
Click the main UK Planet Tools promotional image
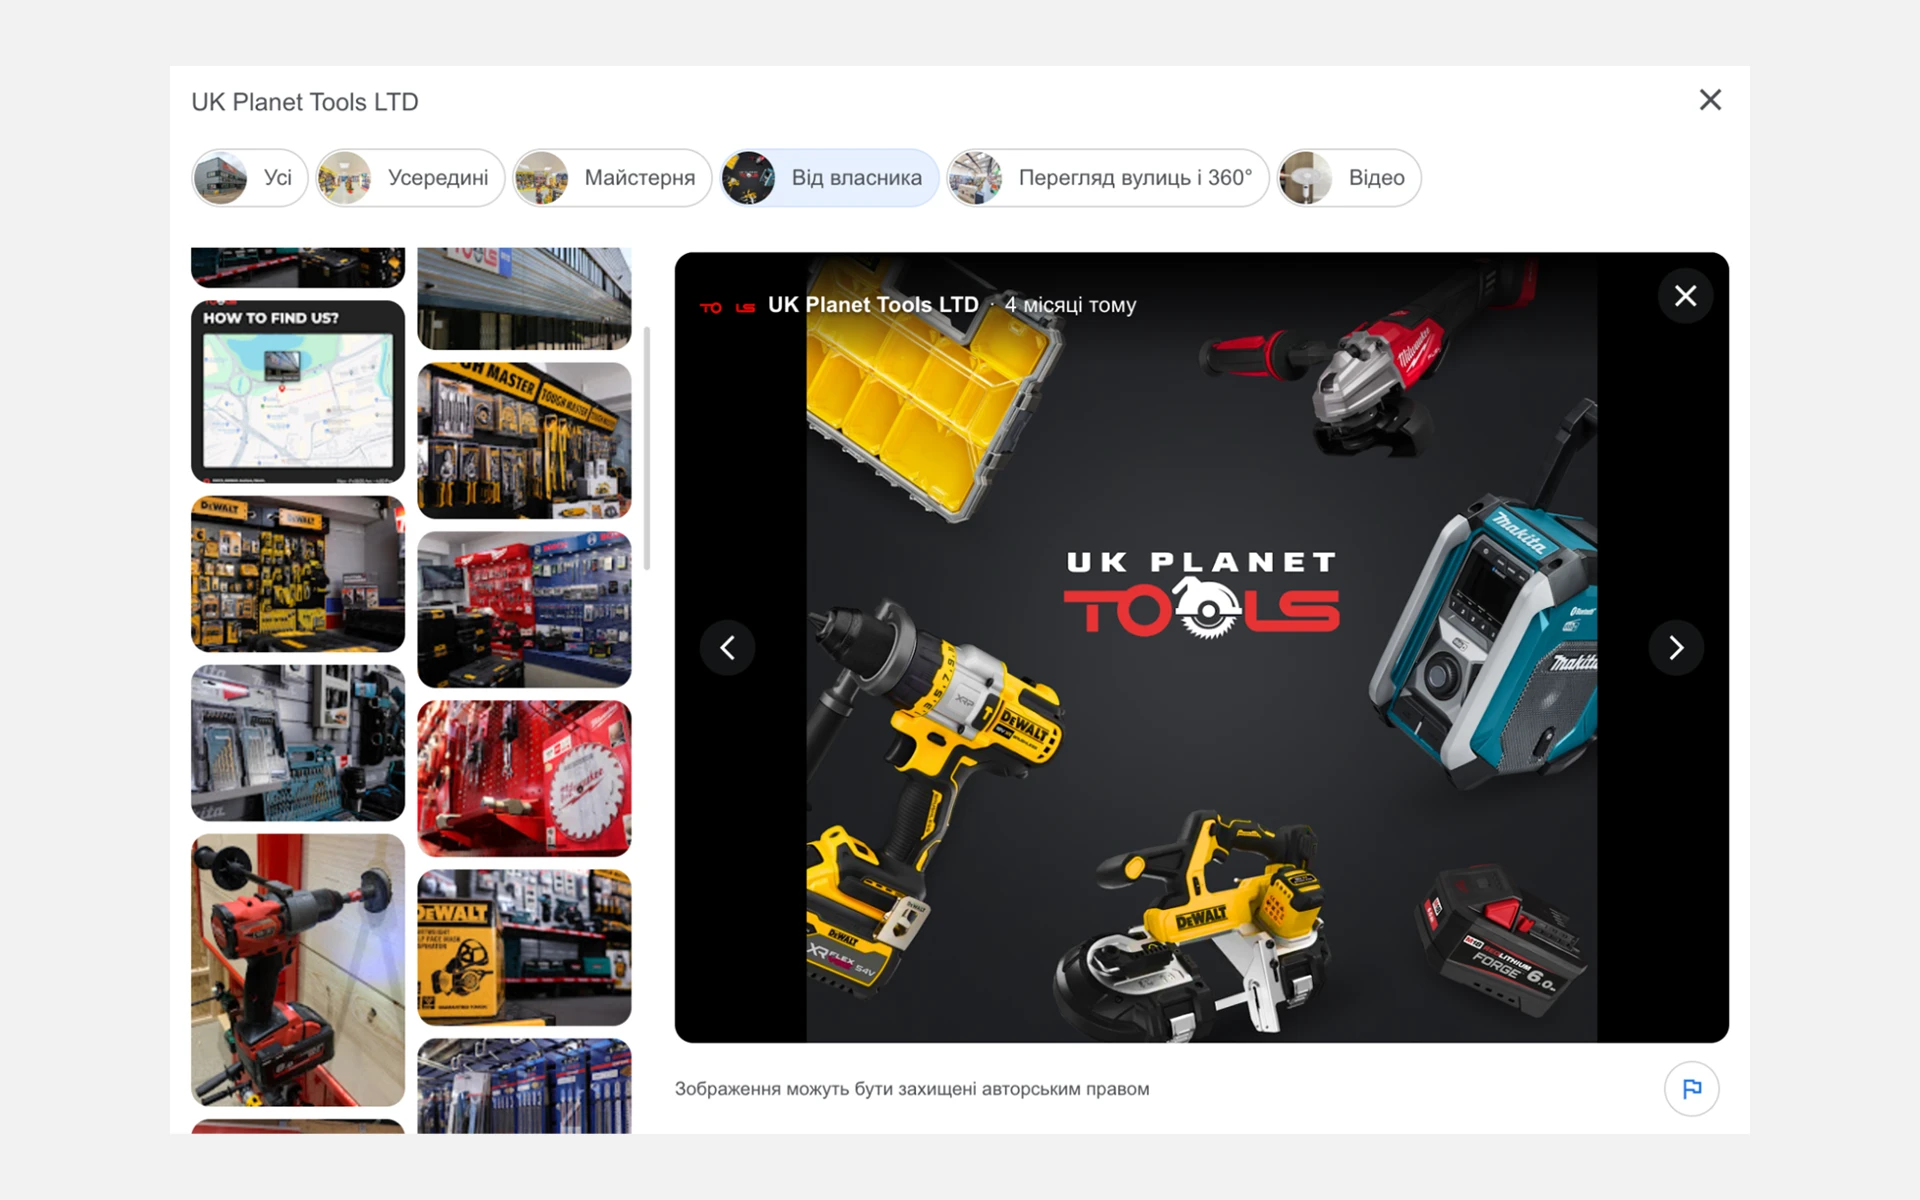[1201, 648]
